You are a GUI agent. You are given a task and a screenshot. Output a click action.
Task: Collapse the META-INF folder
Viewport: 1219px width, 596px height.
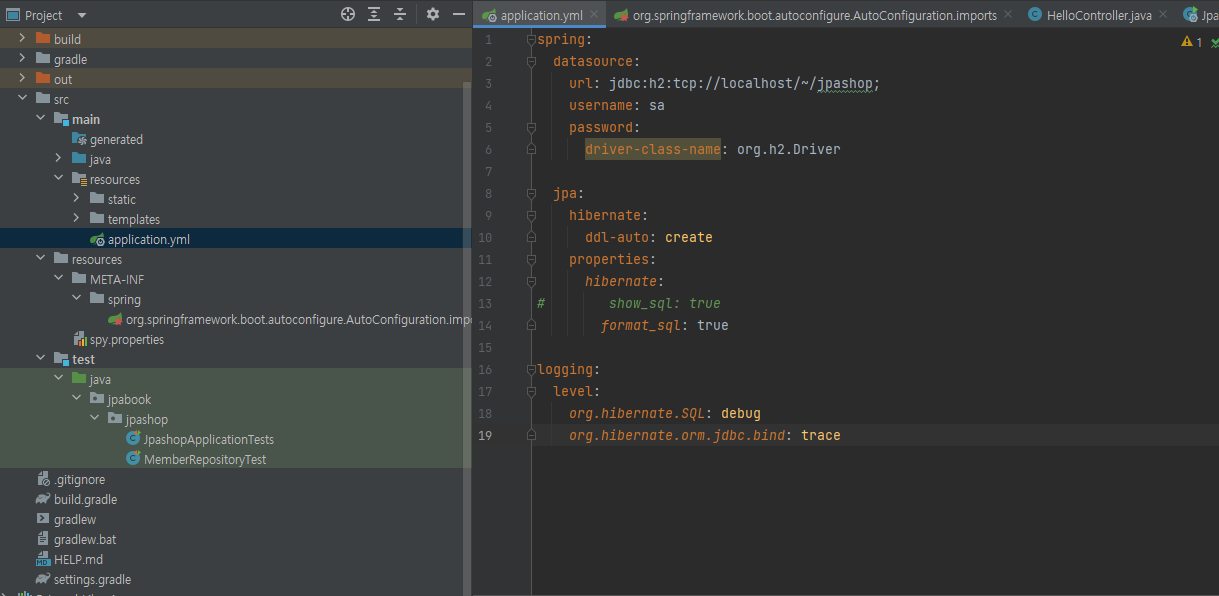pyautogui.click(x=59, y=279)
